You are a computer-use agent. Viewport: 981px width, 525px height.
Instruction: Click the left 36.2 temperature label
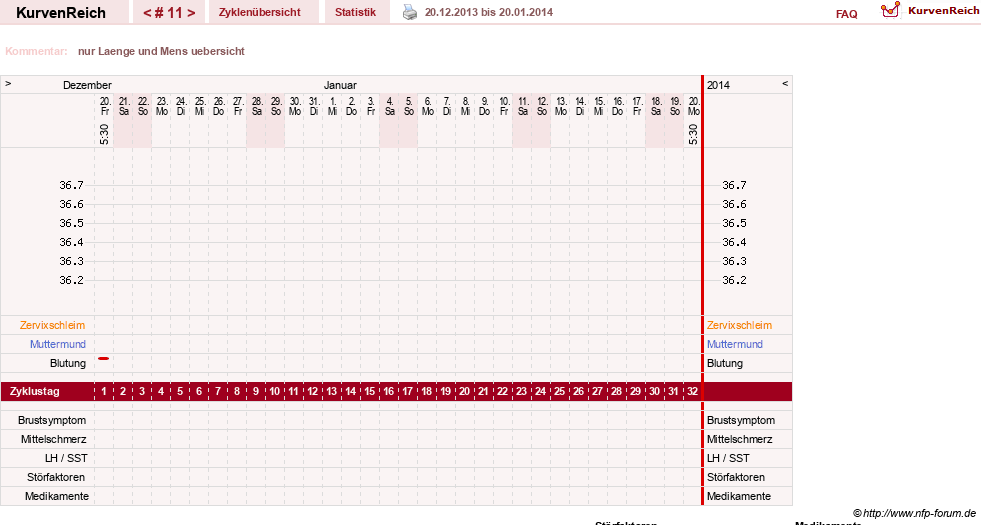(71, 280)
